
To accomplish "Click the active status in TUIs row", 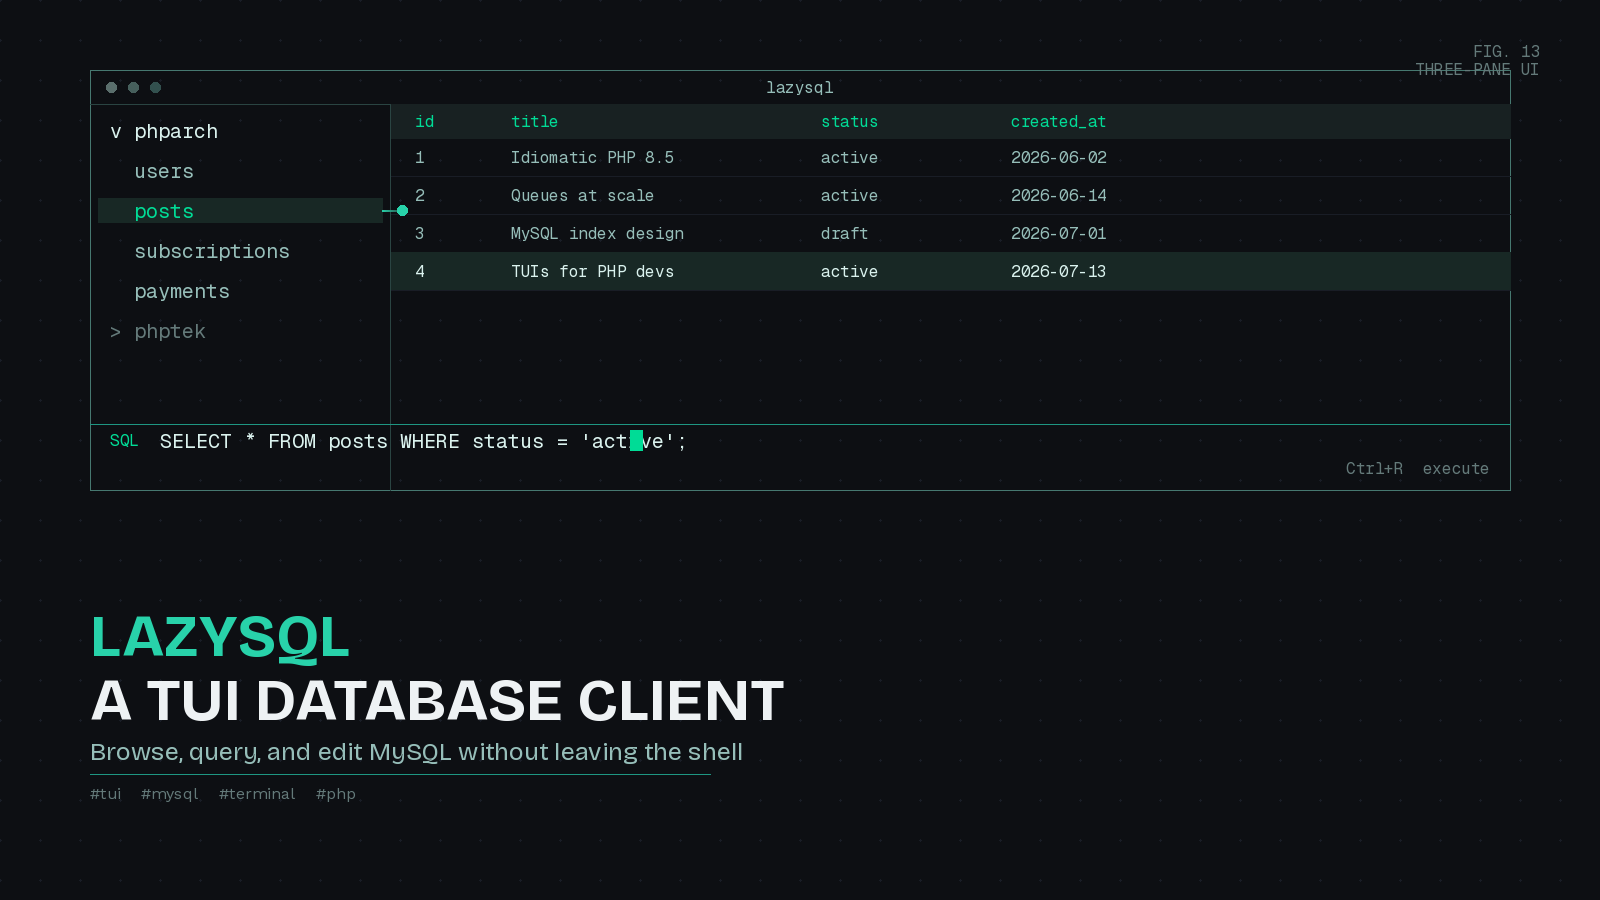I will pyautogui.click(x=849, y=272).
